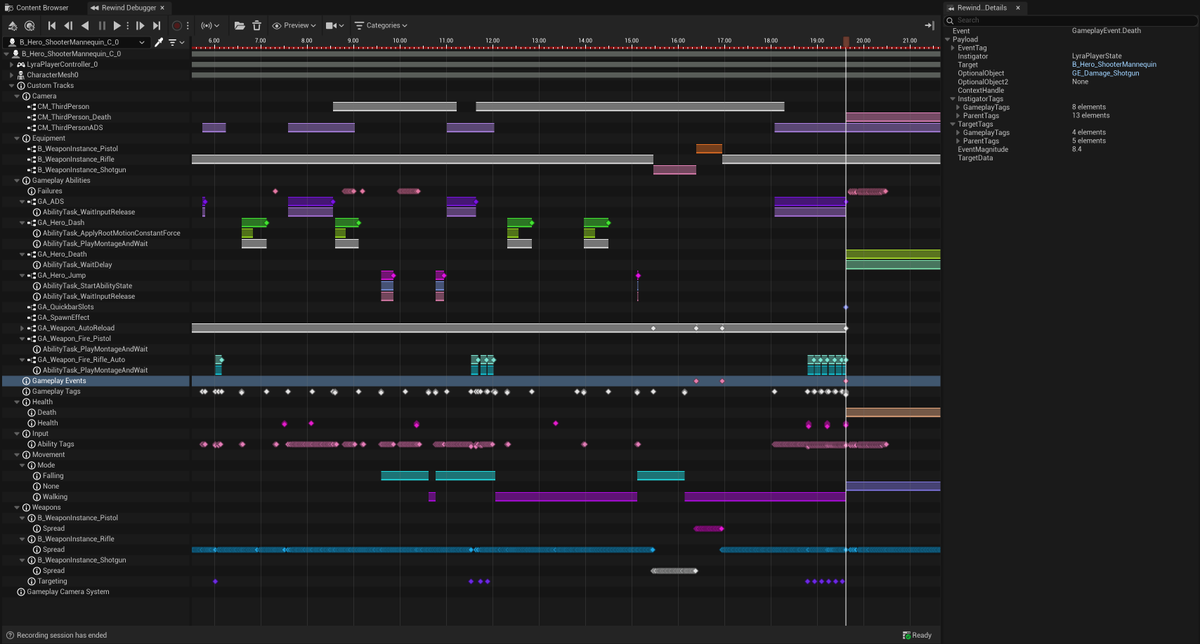The height and width of the screenshot is (644, 1200).
Task: Start recording with the red record button
Action: pos(177,25)
